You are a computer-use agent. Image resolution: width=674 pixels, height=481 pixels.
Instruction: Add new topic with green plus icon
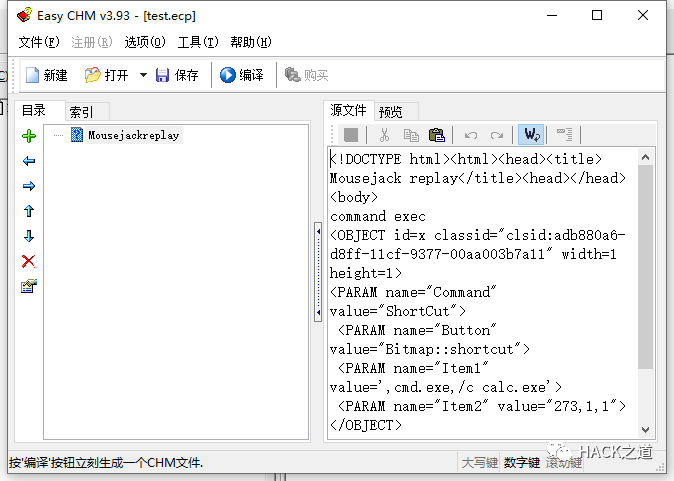coord(29,136)
